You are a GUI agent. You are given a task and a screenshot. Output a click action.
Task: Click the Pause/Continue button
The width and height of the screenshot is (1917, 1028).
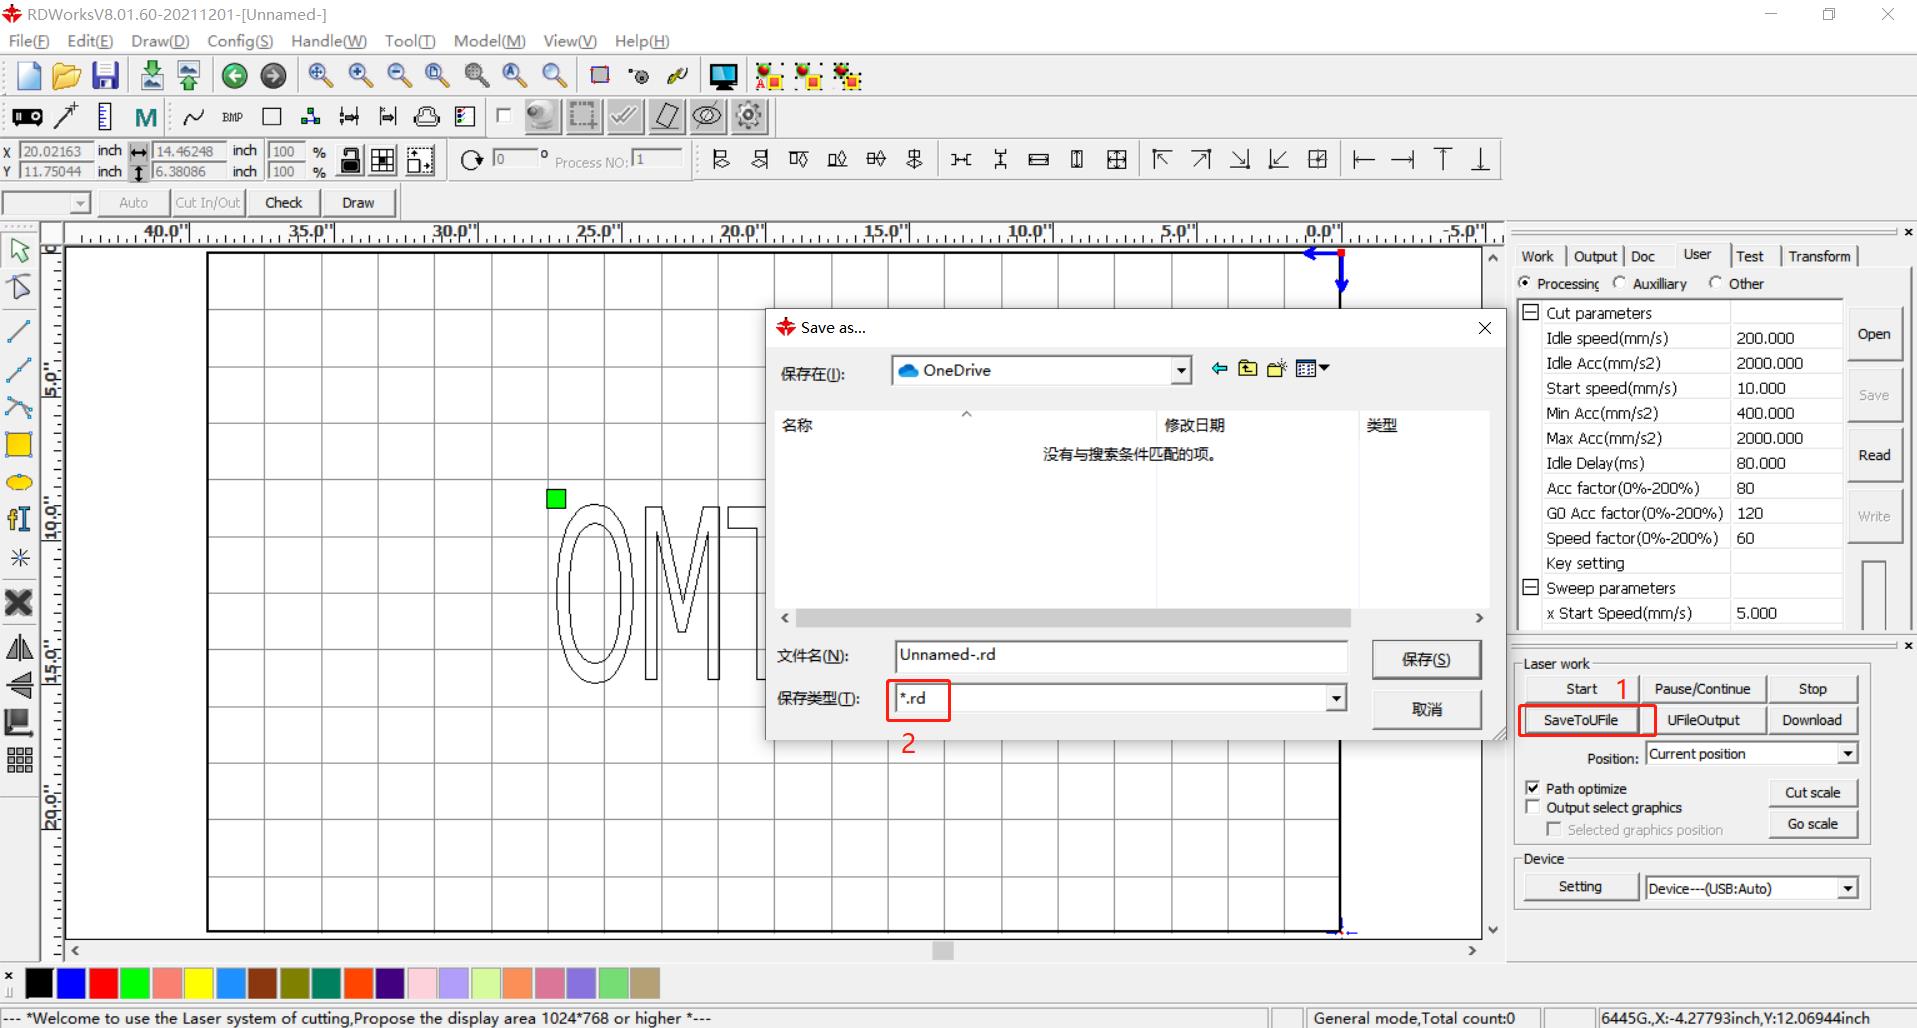click(1702, 689)
